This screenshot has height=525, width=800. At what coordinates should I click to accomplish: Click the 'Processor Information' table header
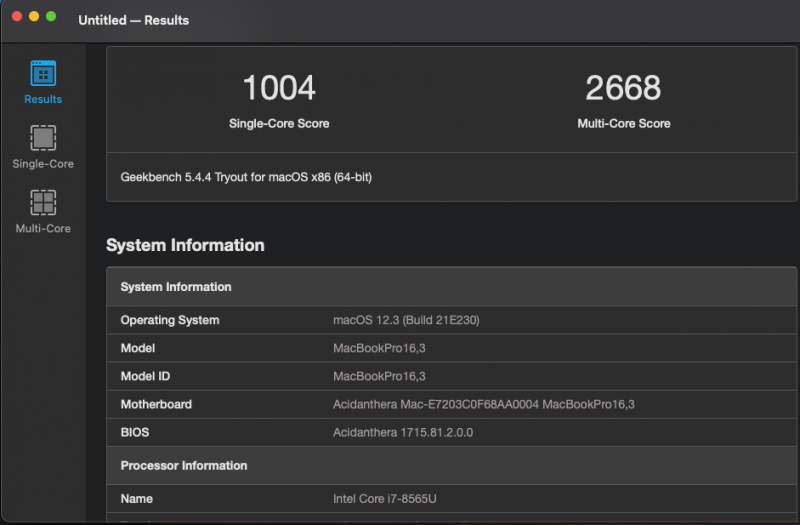tap(452, 465)
